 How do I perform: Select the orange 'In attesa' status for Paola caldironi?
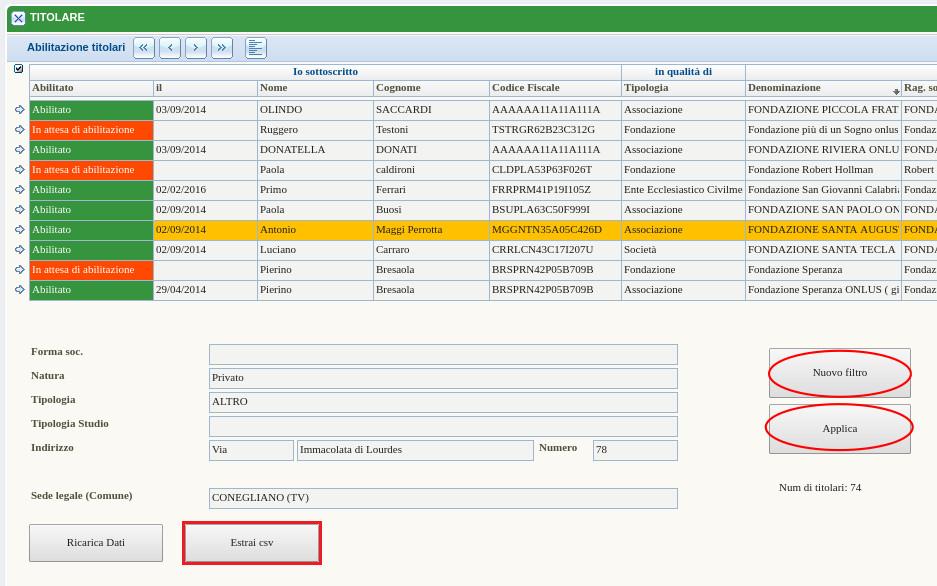[91, 170]
